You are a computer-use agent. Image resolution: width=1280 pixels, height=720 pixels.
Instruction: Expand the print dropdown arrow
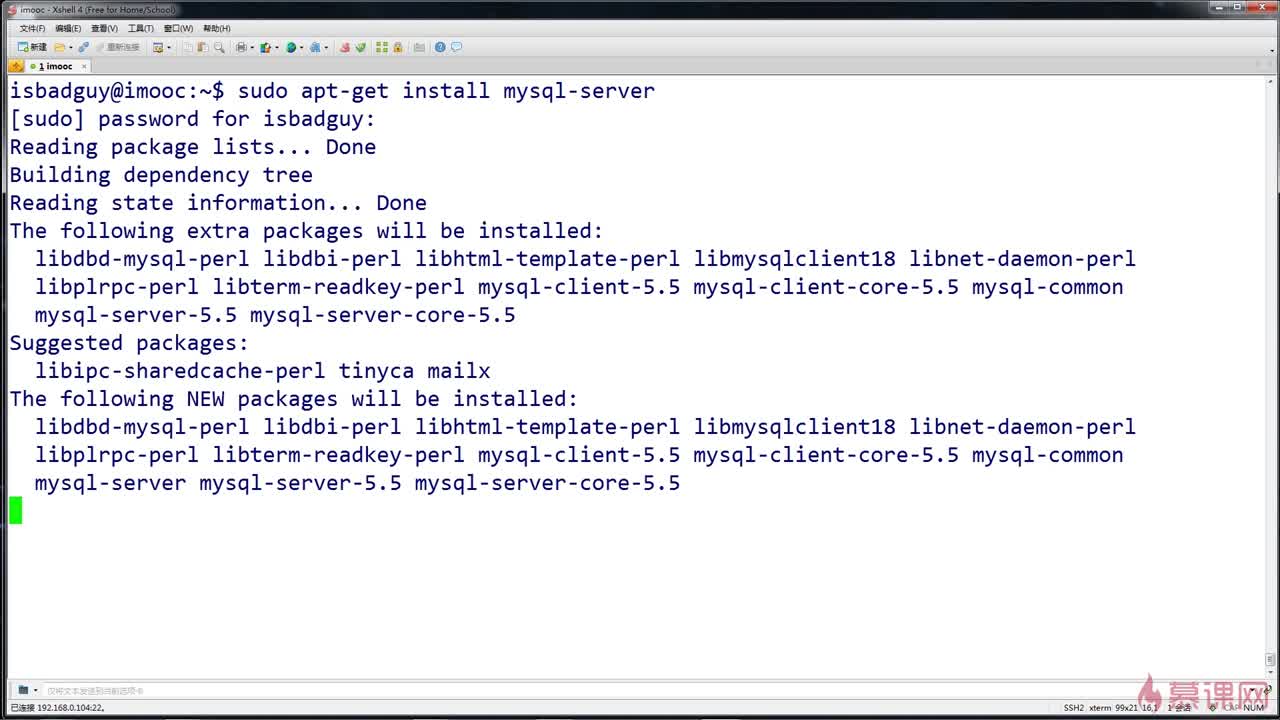(x=251, y=47)
